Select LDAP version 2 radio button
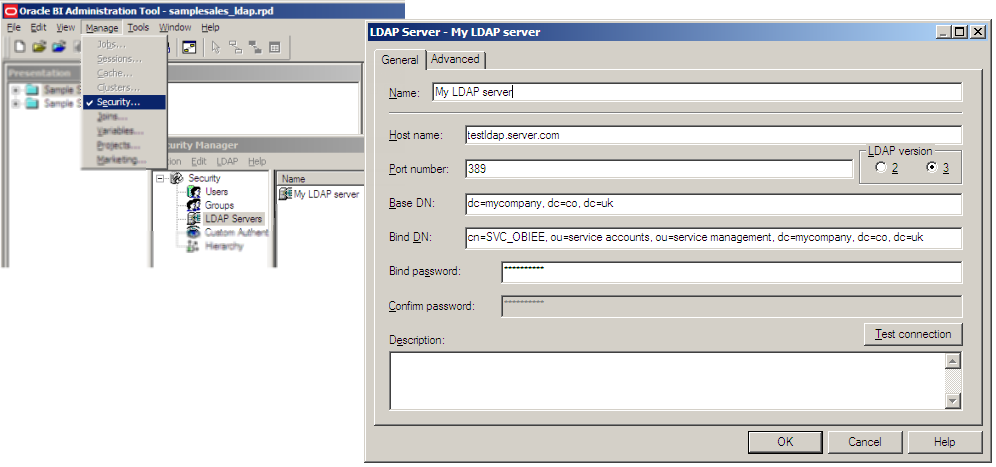The image size is (996, 467). click(881, 168)
